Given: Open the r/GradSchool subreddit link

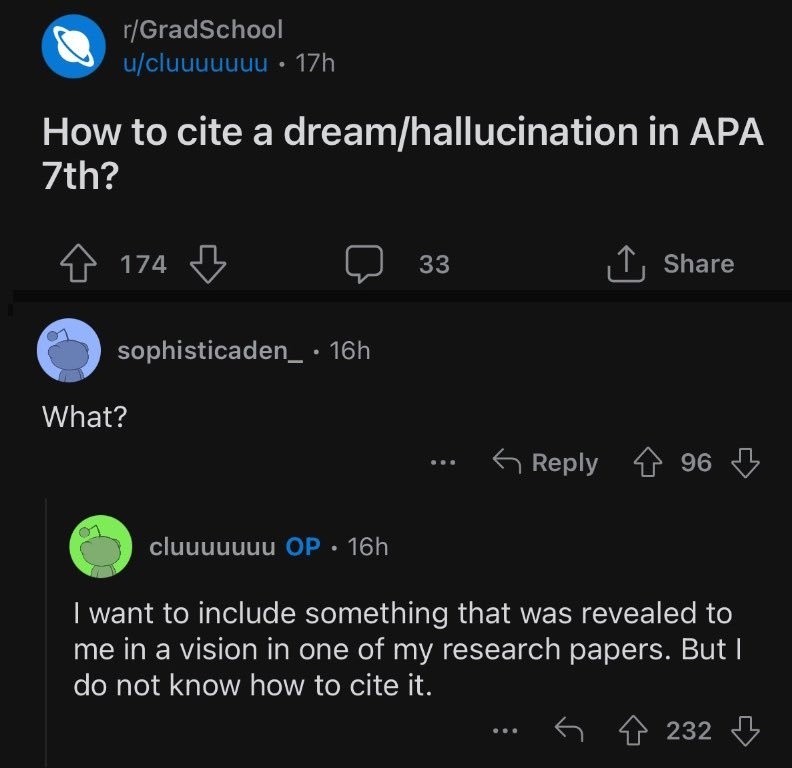Looking at the screenshot, I should [x=203, y=30].
